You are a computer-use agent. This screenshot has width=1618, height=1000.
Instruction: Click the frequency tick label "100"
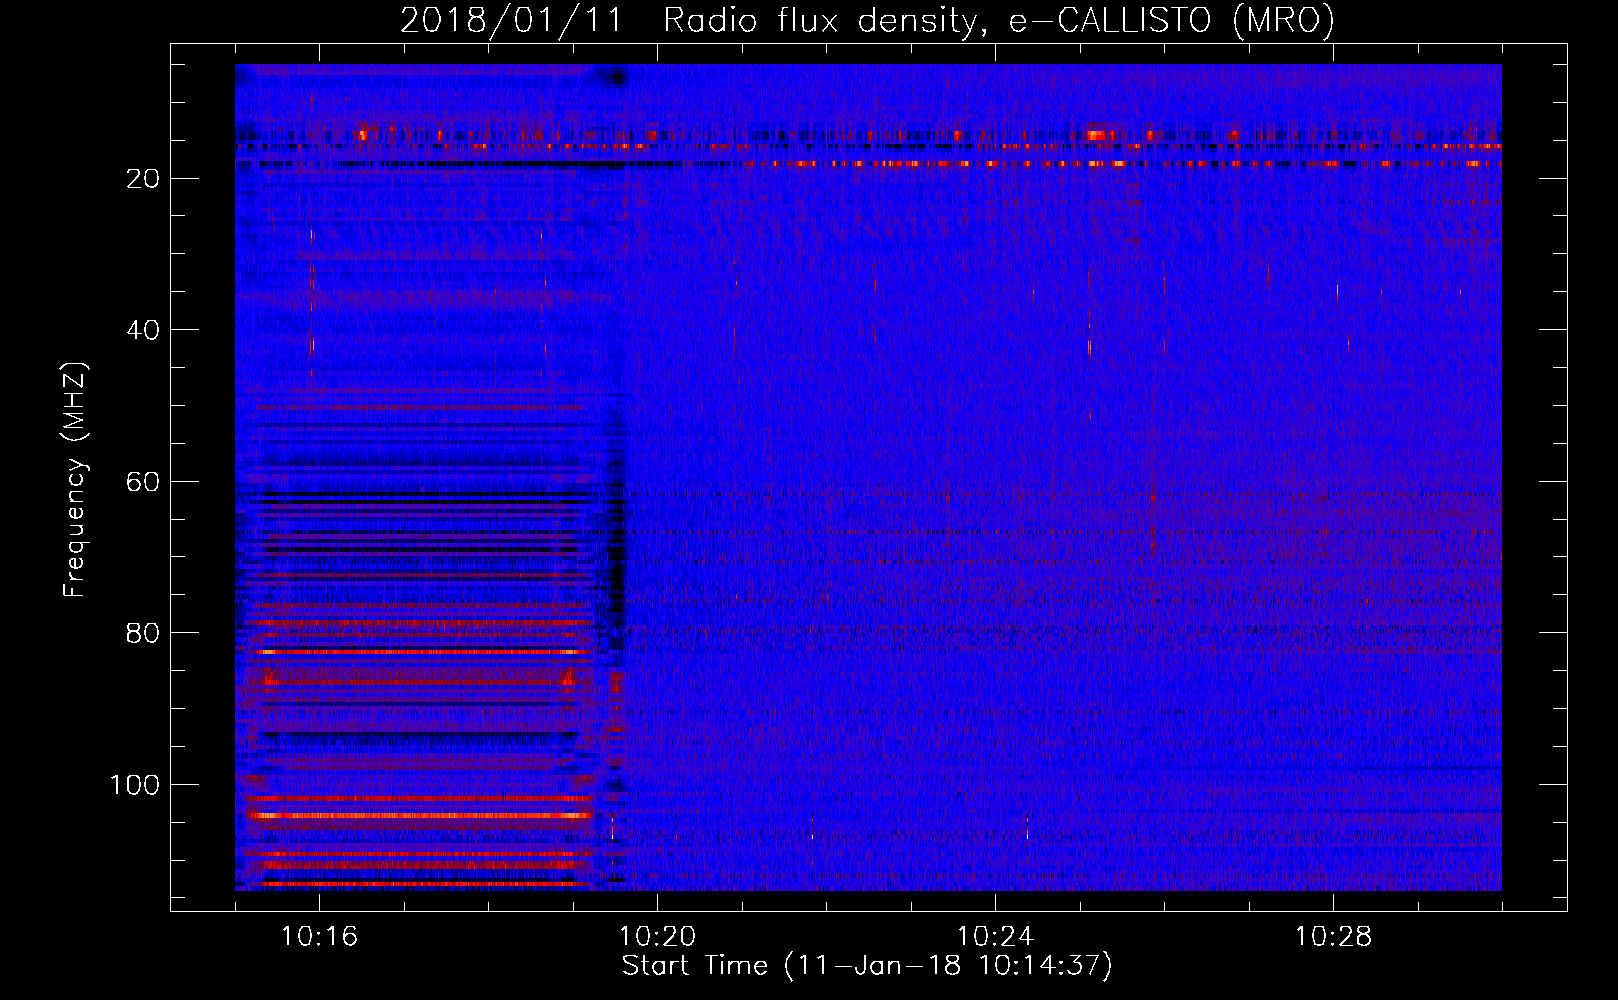tap(135, 785)
